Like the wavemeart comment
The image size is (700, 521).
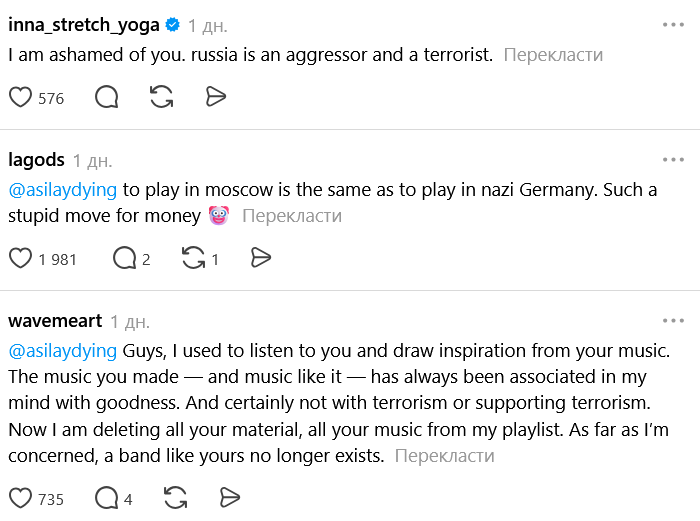pyautogui.click(x=21, y=498)
